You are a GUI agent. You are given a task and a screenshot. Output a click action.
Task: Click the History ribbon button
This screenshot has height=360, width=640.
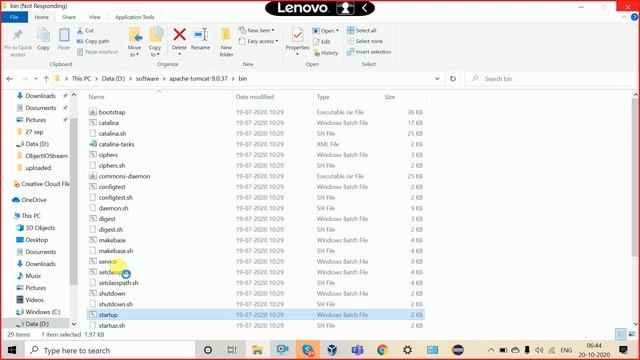(x=326, y=53)
